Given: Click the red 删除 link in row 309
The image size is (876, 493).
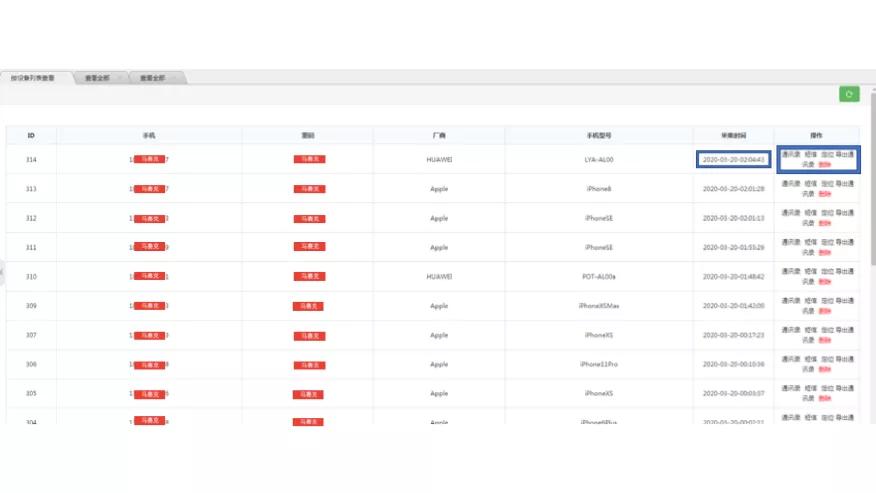Looking at the screenshot, I should pyautogui.click(x=825, y=311).
